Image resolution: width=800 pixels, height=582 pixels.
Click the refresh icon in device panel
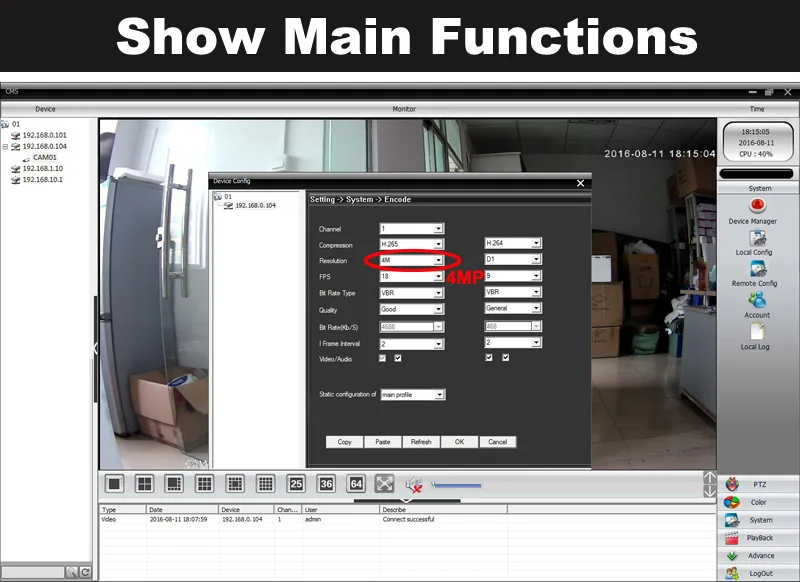point(85,572)
